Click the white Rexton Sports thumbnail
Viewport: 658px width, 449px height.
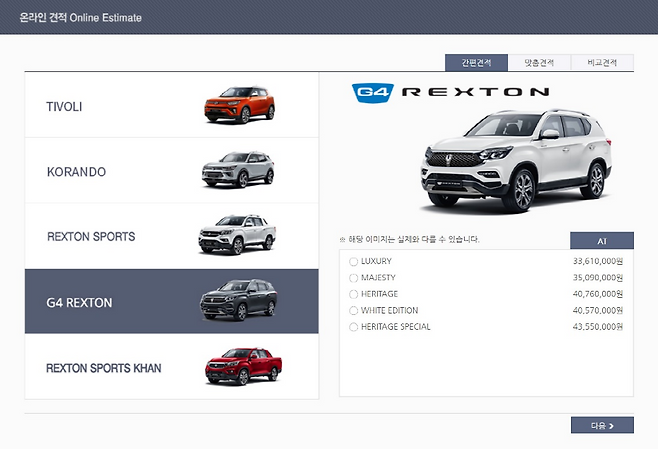237,235
